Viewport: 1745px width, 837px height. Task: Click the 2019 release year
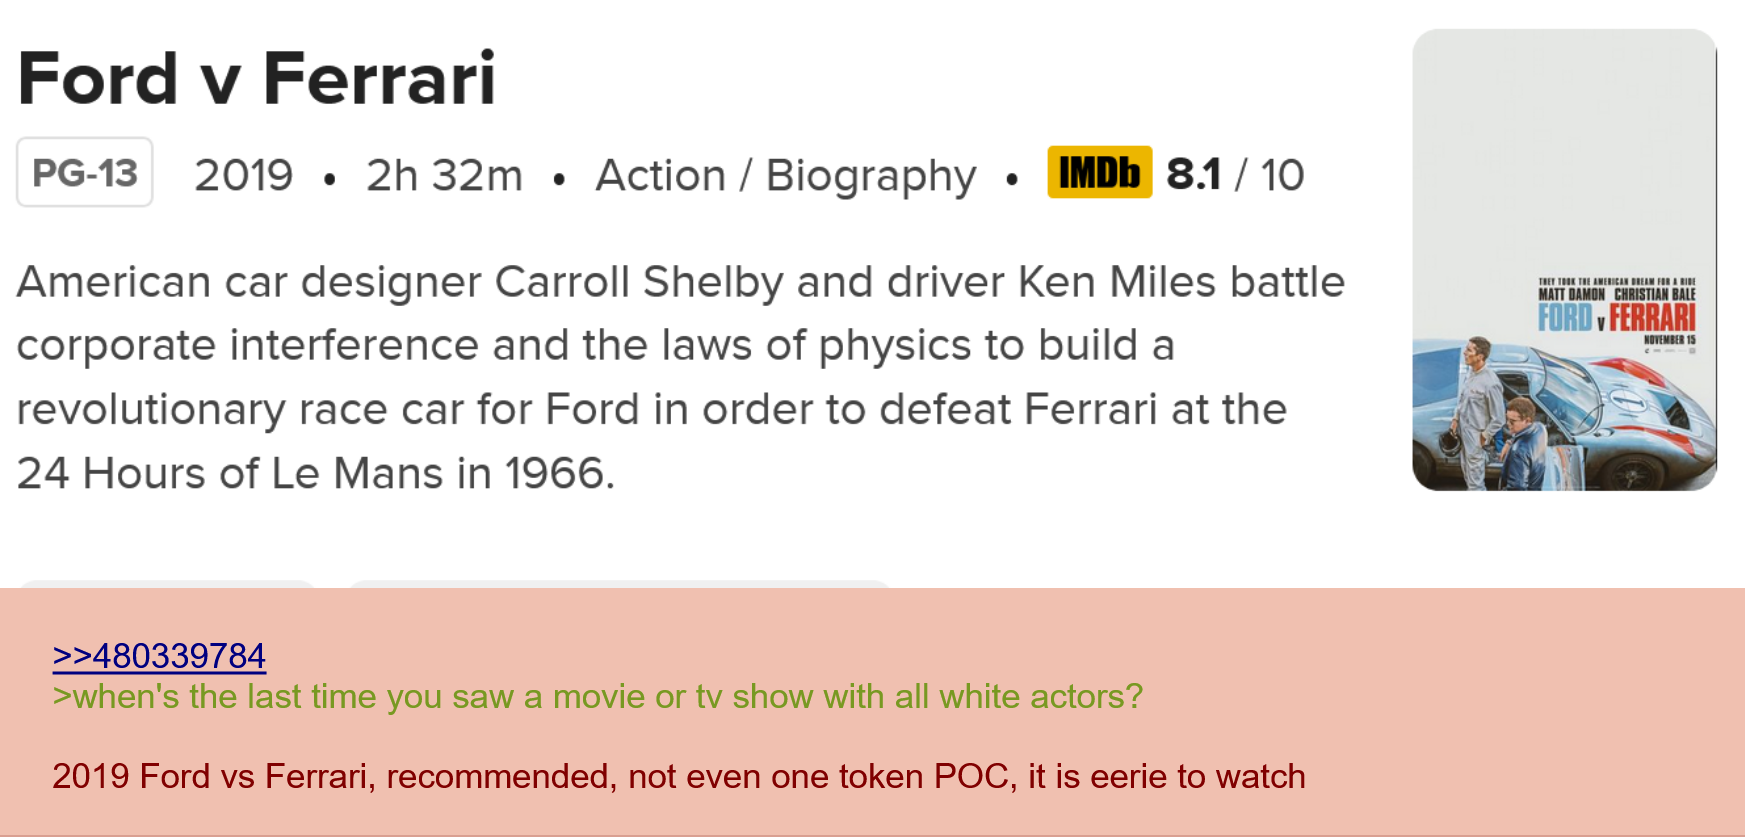coord(243,176)
